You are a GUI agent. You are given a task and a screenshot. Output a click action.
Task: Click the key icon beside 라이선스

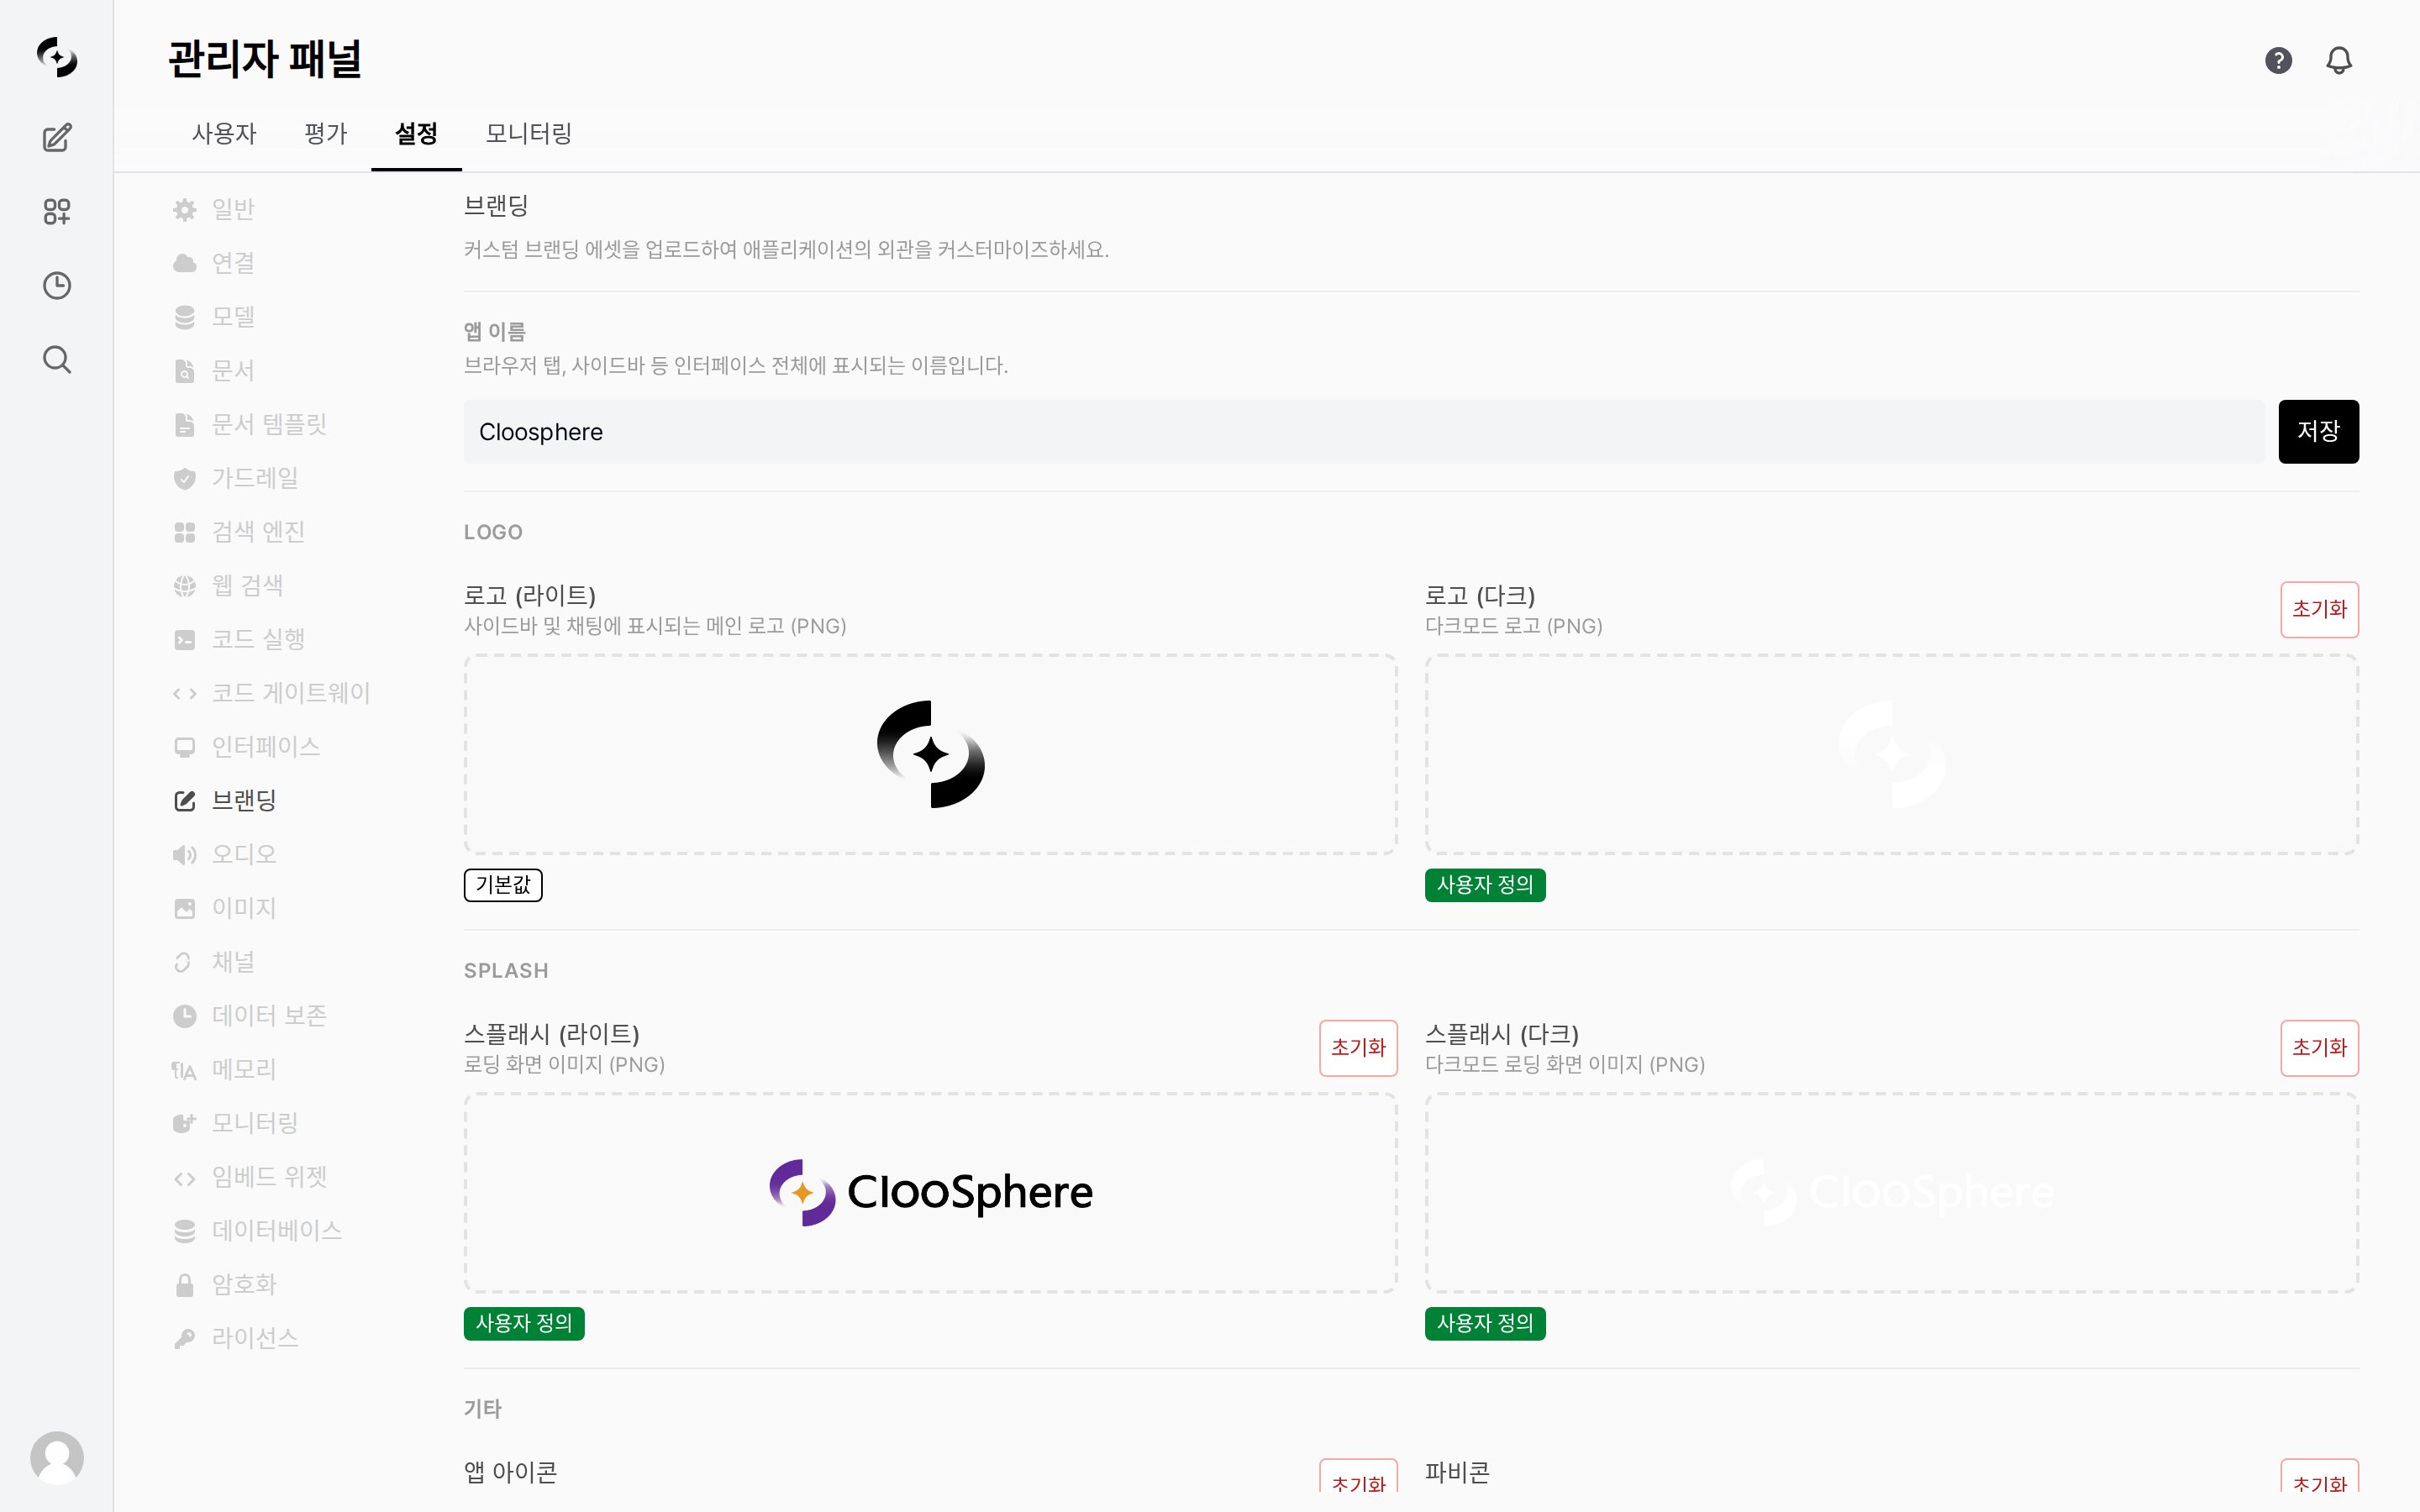[185, 1338]
